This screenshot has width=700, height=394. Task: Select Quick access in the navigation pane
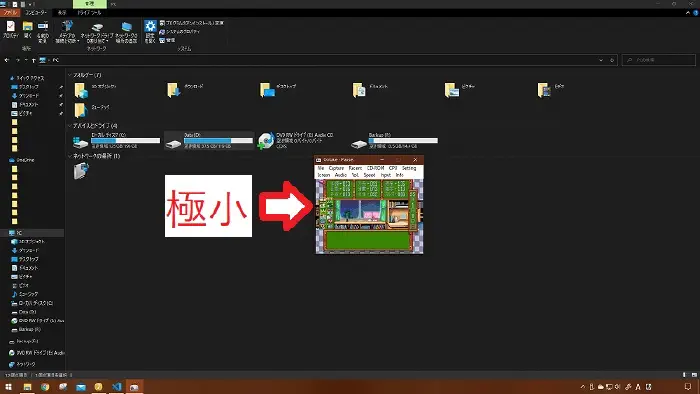click(27, 78)
